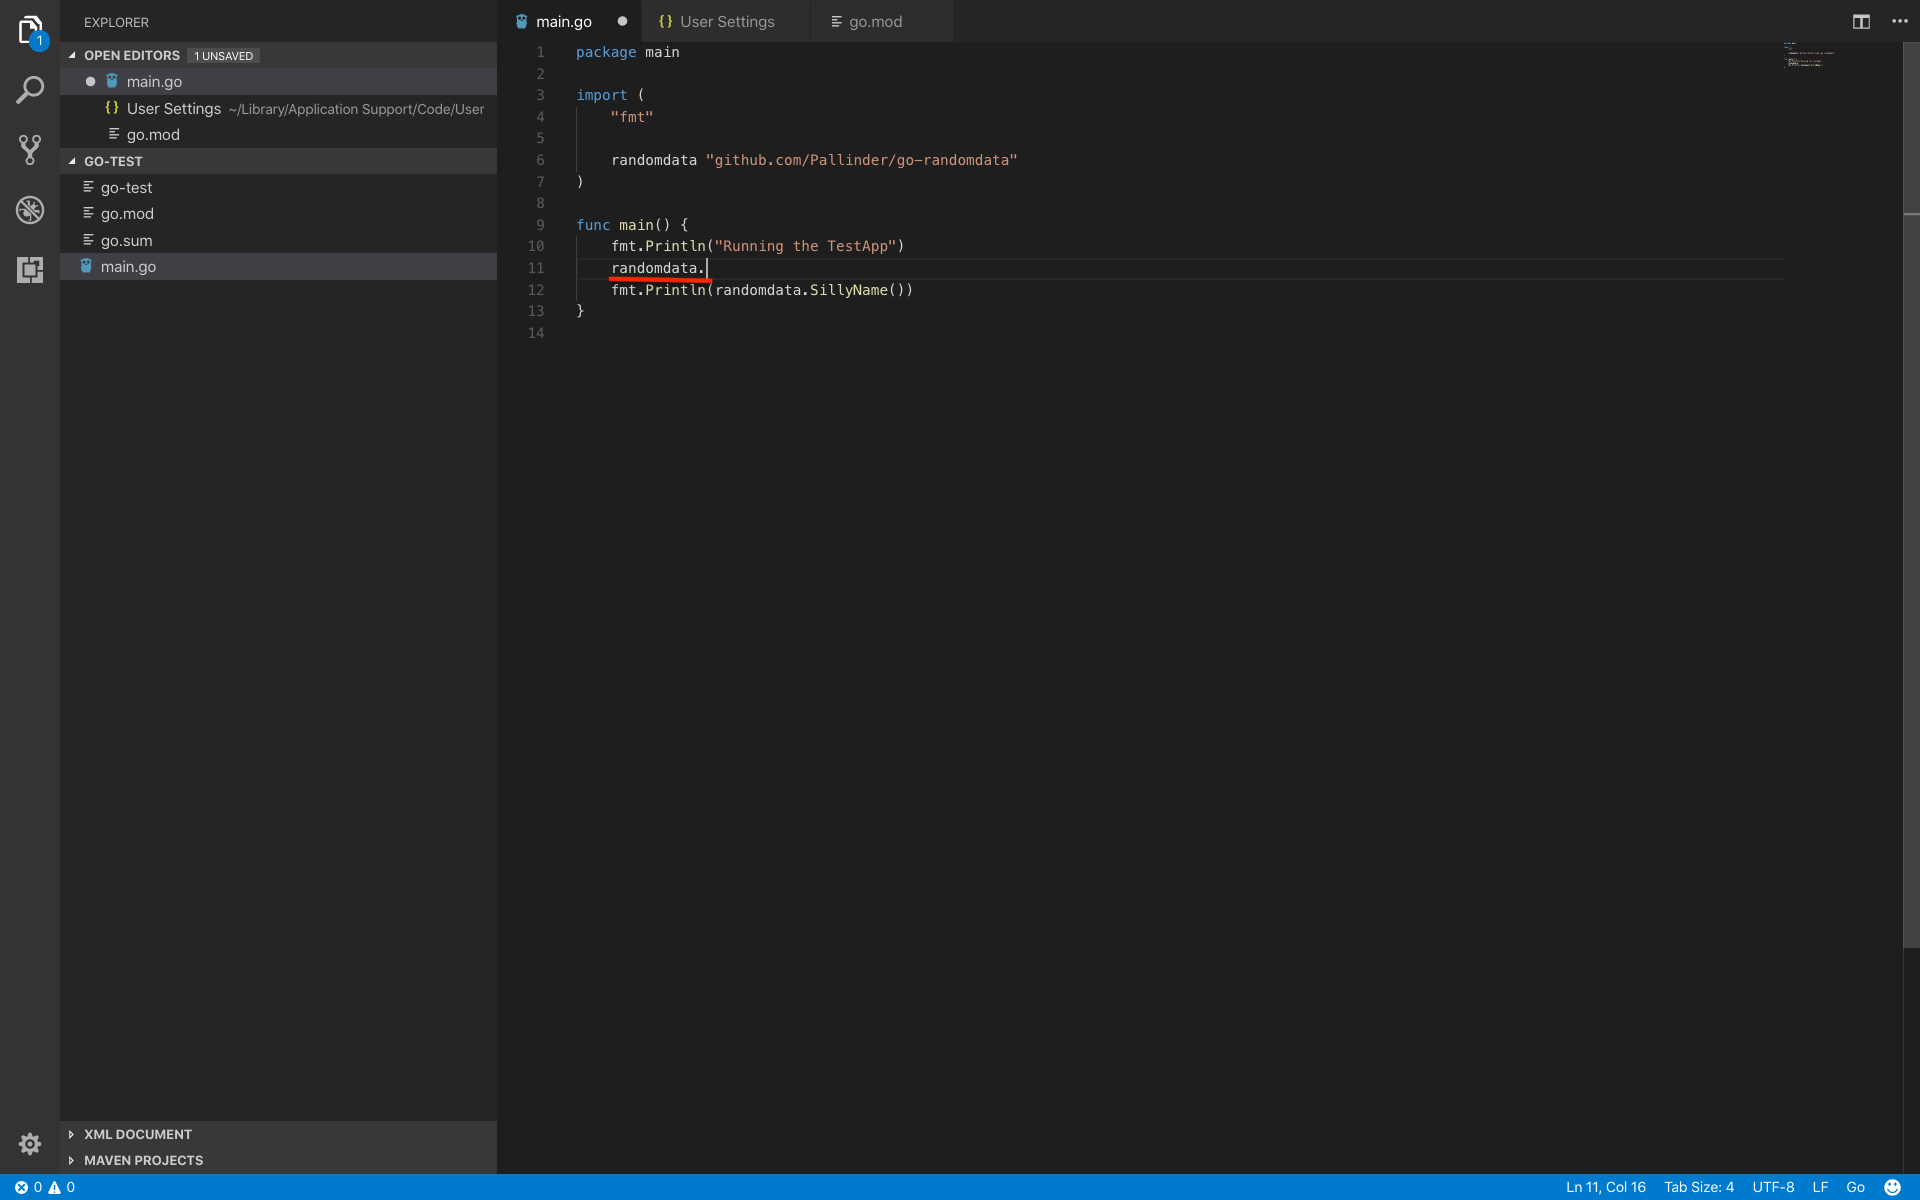Click Ln 11, Col 16 position indicator
Image resolution: width=1920 pixels, height=1200 pixels.
[1605, 1187]
